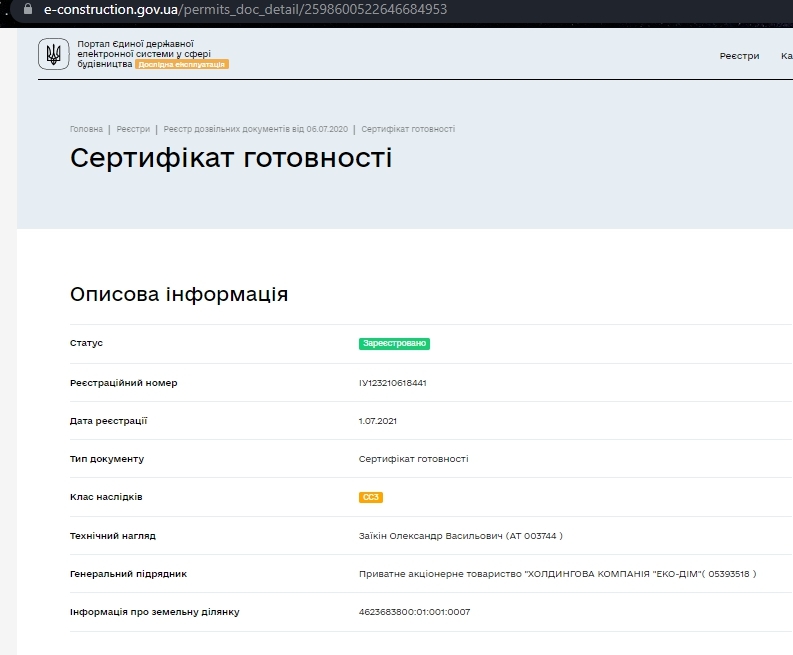Click the Ukrainian trident portal logo
This screenshot has height=655, width=793.
(54, 54)
